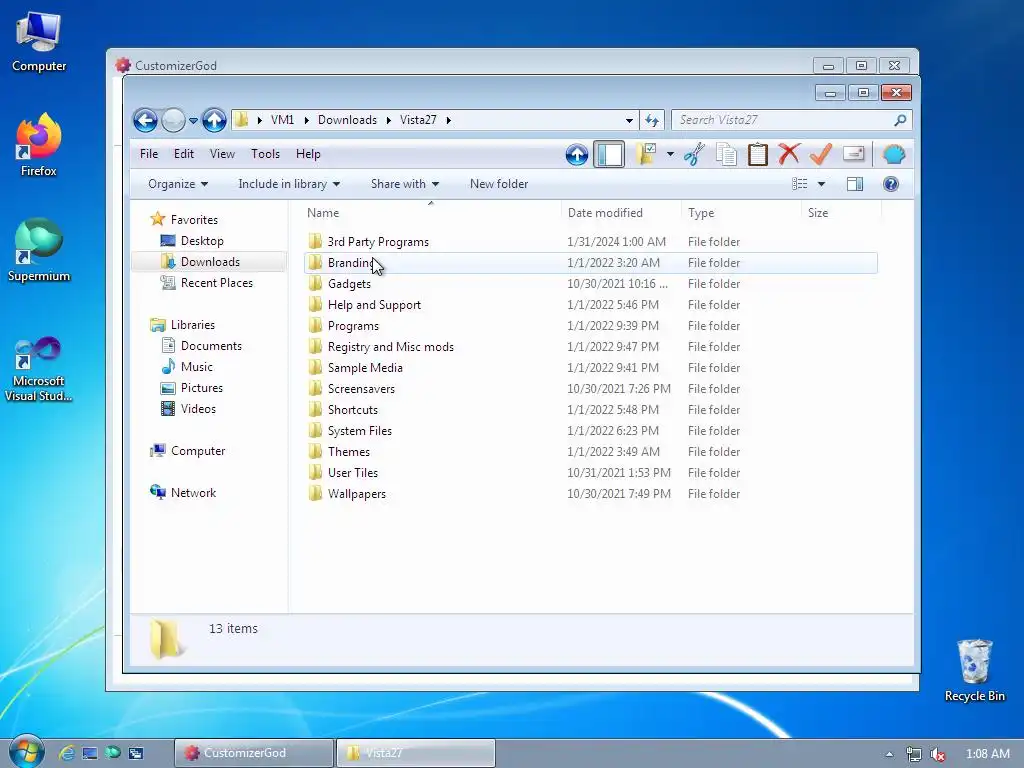
Task: Select the 3rd Party Programs folder
Action: click(x=590, y=242)
